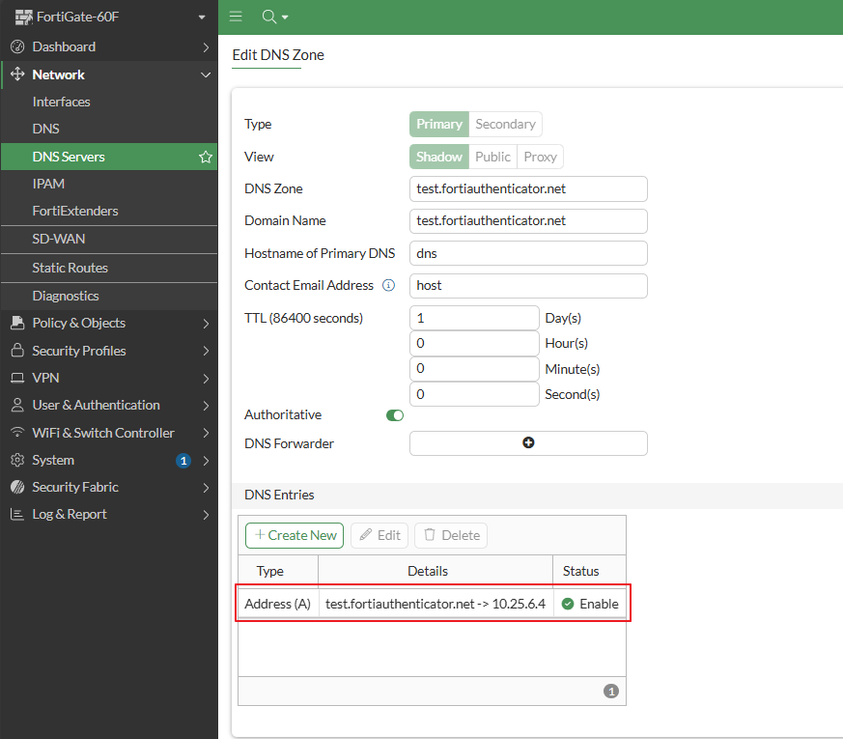Go to Static Routes in sidebar
Image resolution: width=843 pixels, height=739 pixels.
(70, 268)
